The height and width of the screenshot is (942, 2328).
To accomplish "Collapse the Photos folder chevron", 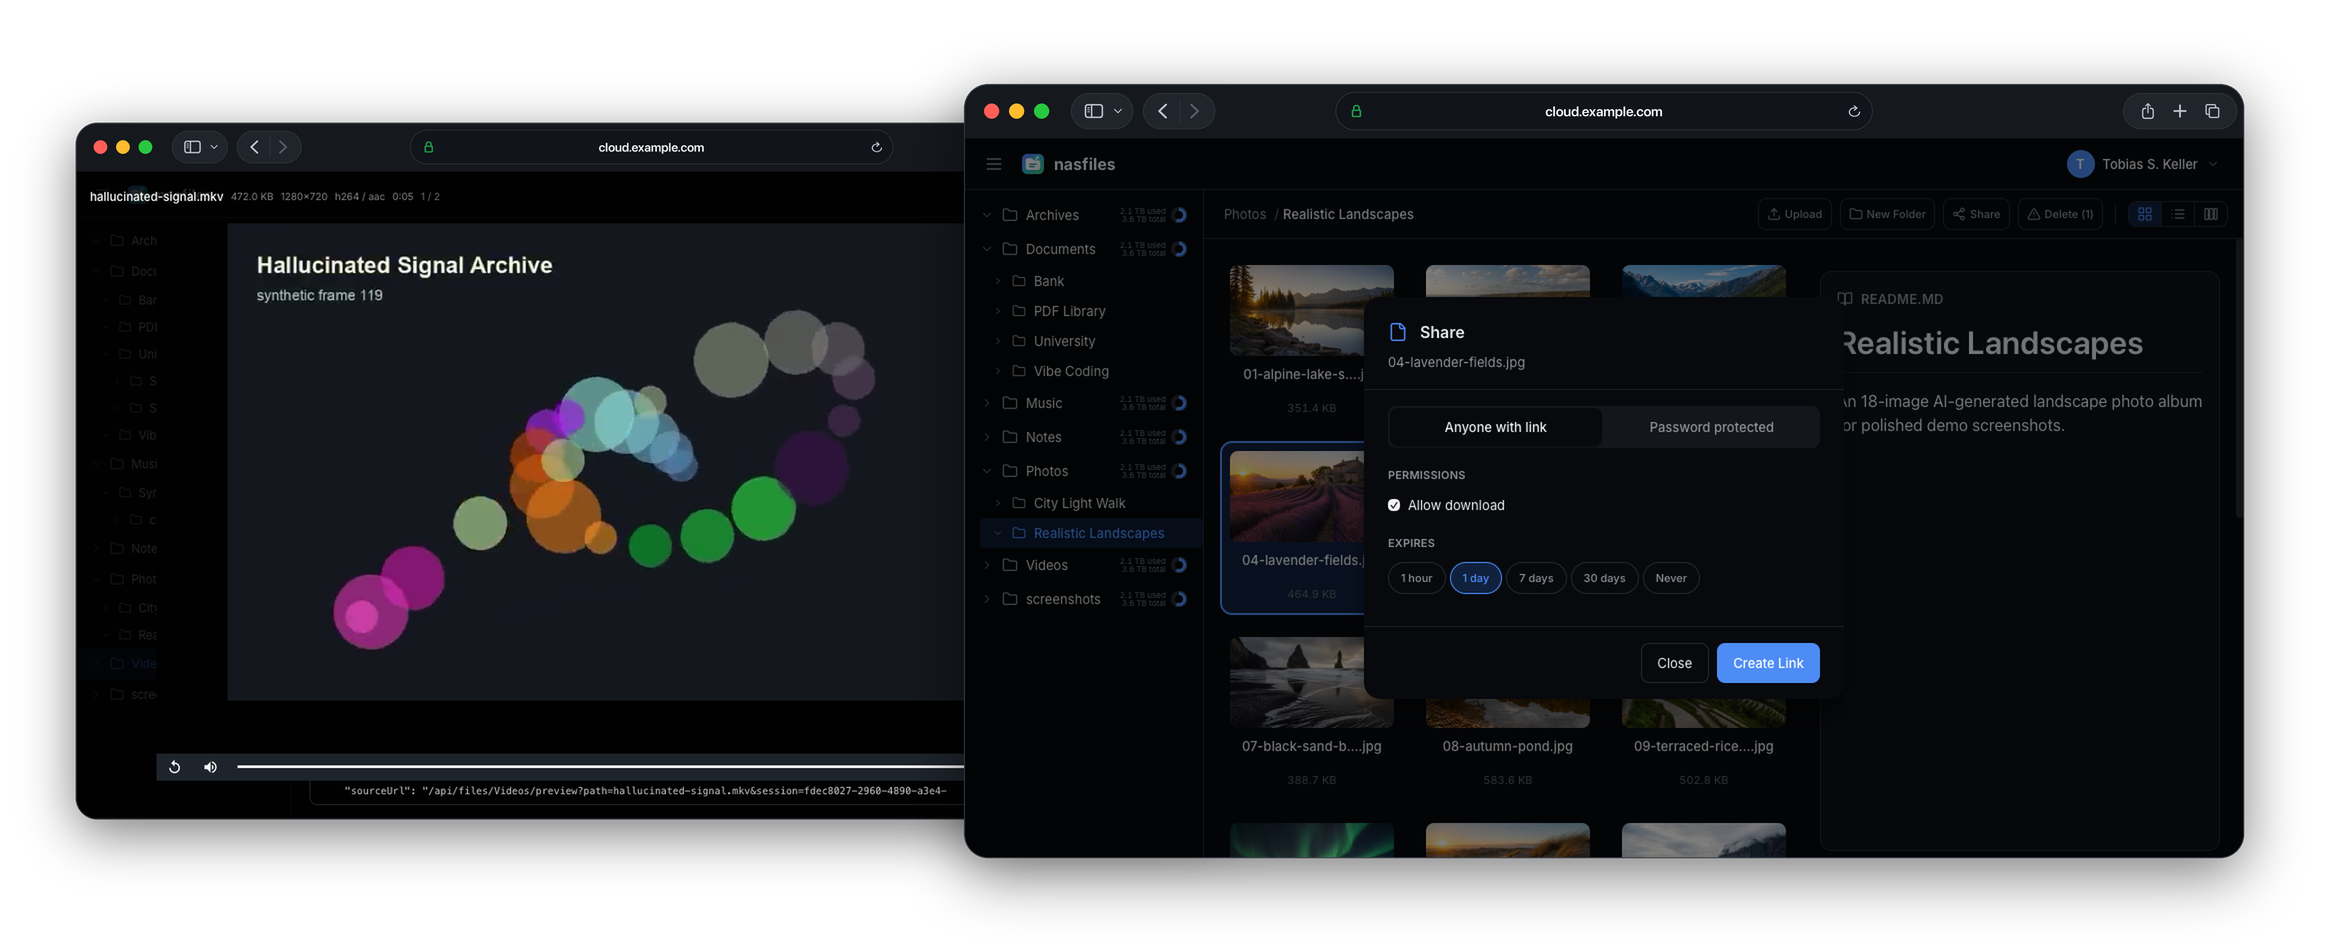I will pyautogui.click(x=987, y=471).
